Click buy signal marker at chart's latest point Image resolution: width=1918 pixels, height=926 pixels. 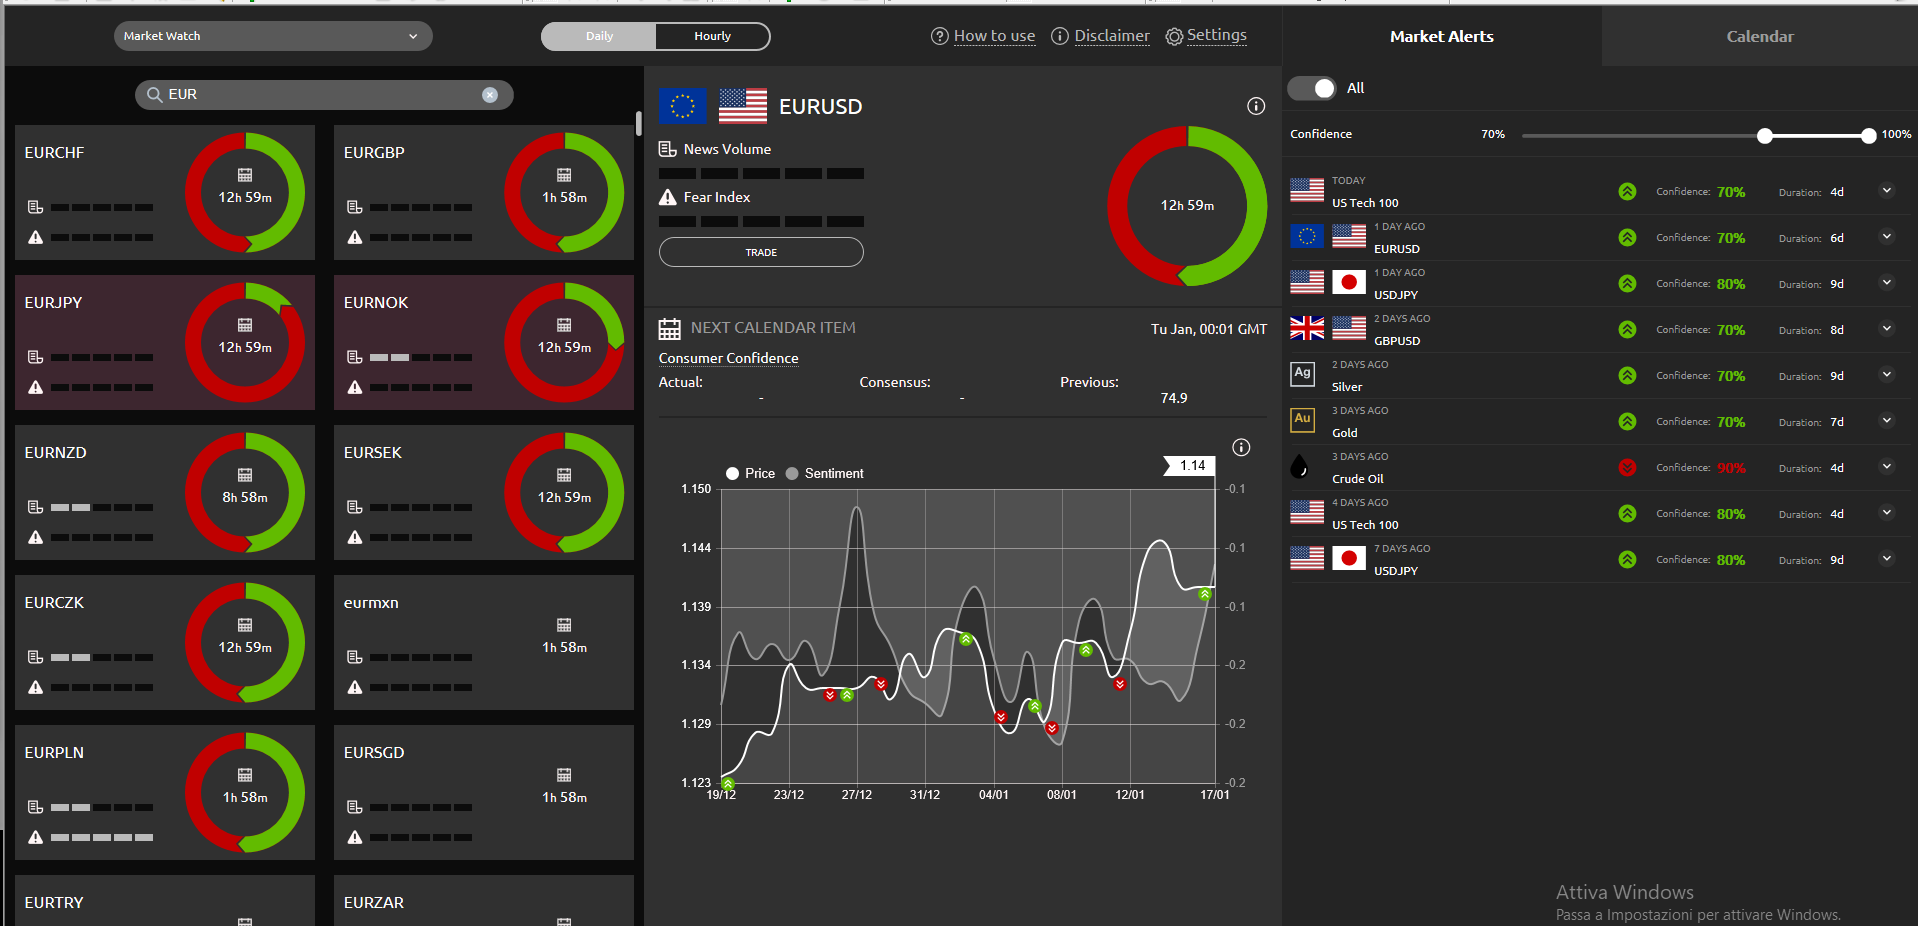coord(1205,595)
